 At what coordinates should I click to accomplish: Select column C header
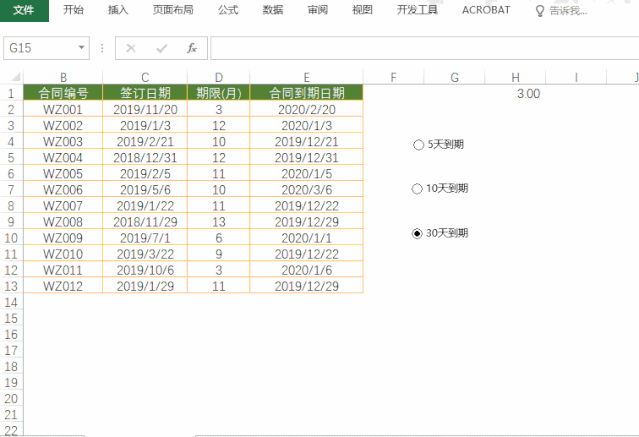pyautogui.click(x=145, y=77)
